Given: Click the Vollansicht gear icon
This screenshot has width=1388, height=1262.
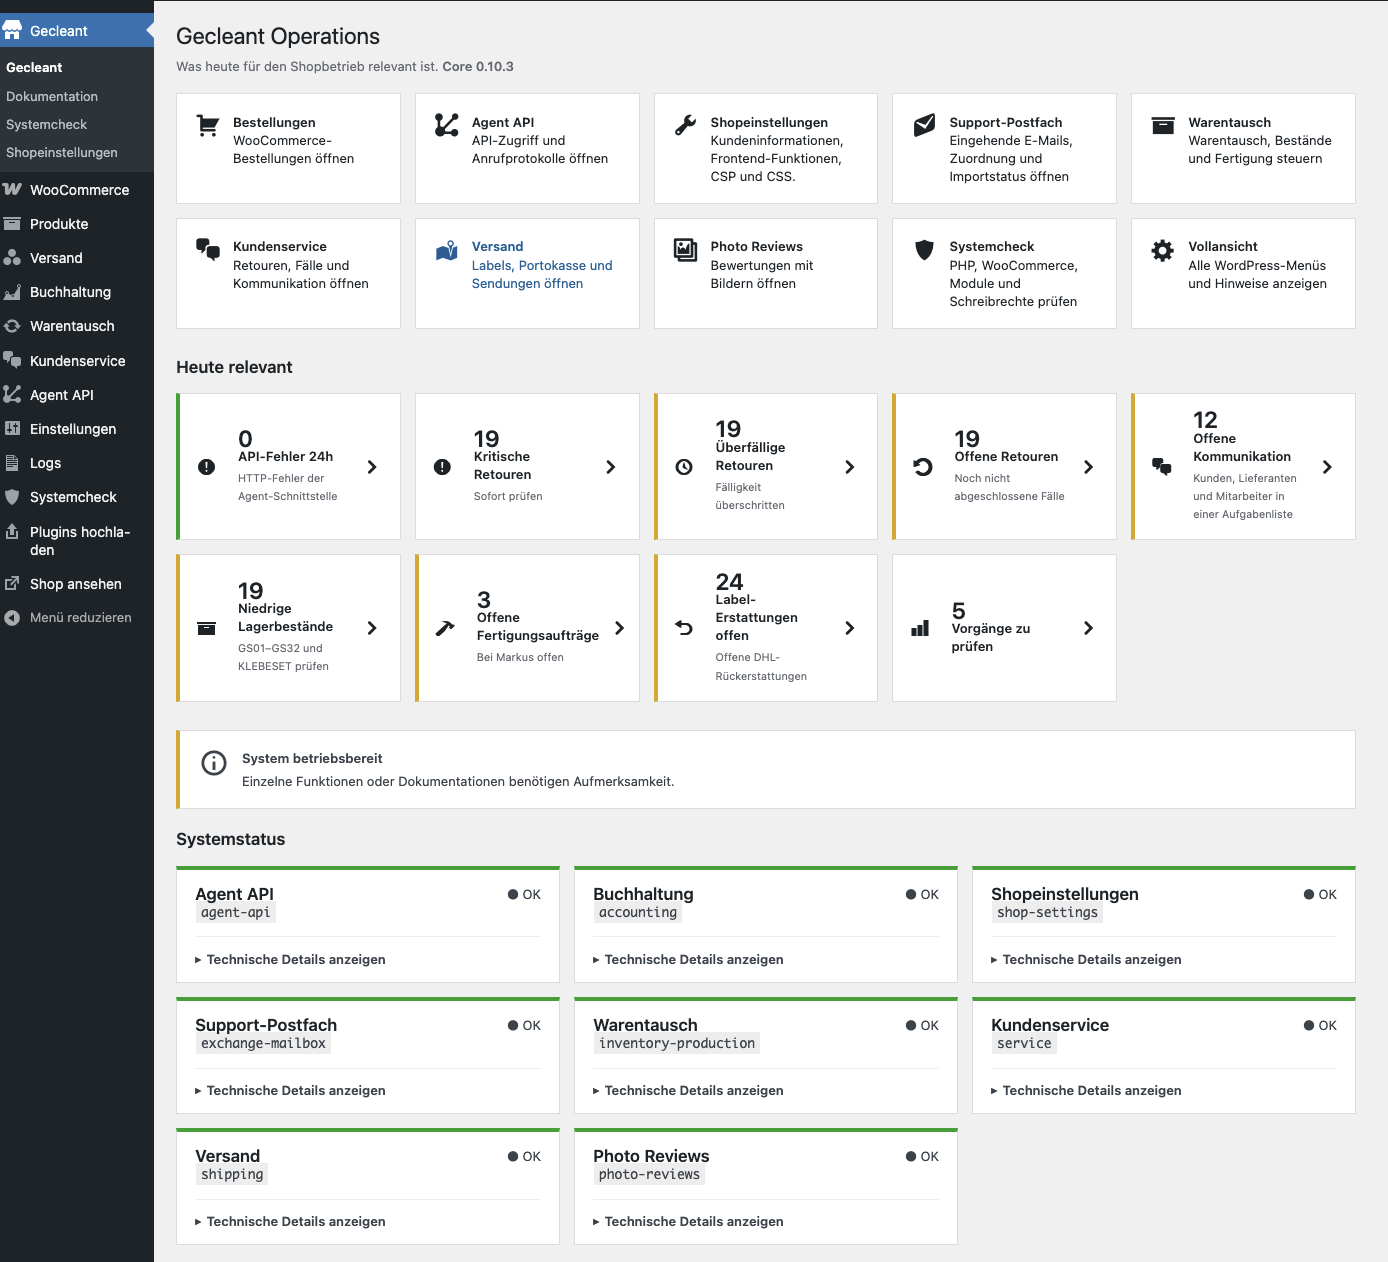Looking at the screenshot, I should click(1162, 250).
